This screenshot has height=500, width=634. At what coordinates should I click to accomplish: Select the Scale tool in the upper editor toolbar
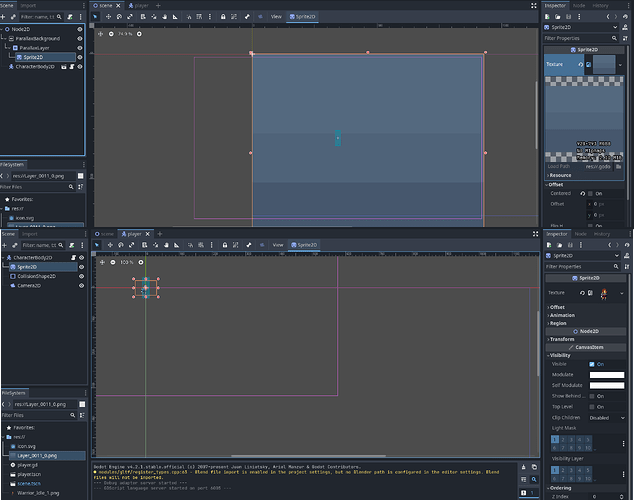tap(130, 17)
